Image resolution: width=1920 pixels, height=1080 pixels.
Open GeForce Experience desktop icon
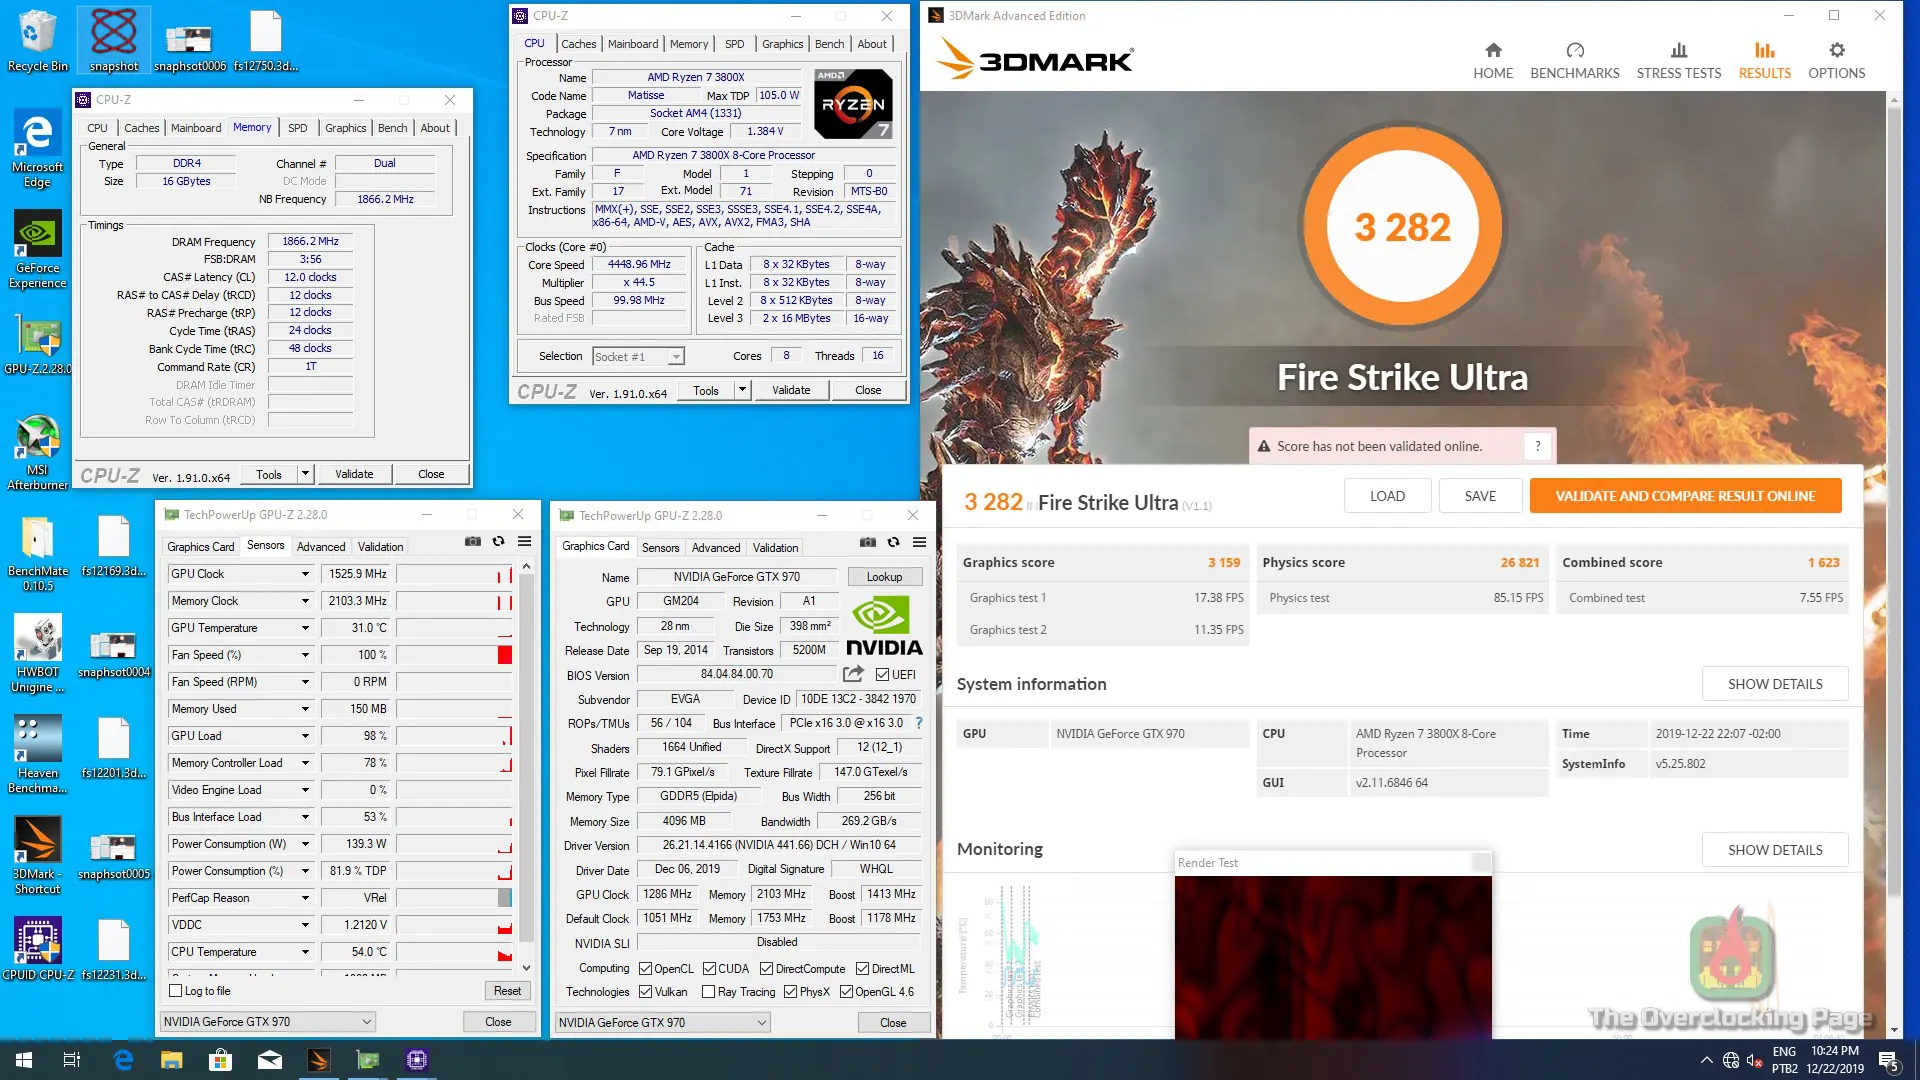pyautogui.click(x=37, y=249)
